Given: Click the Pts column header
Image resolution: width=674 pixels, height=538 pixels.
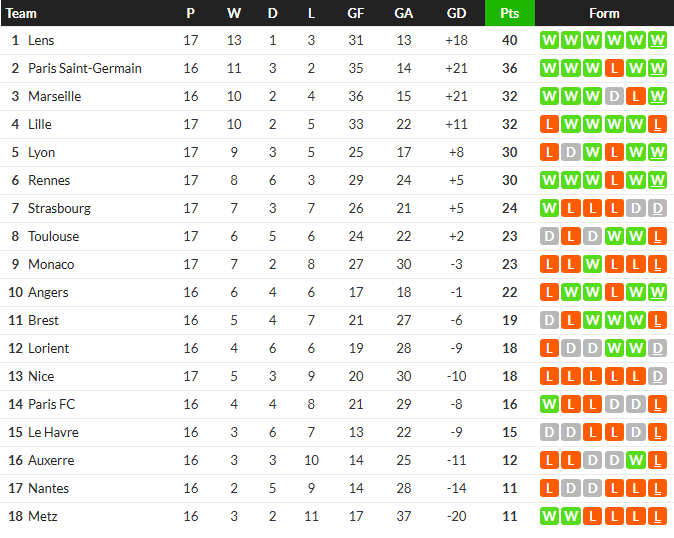Looking at the screenshot, I should [509, 13].
